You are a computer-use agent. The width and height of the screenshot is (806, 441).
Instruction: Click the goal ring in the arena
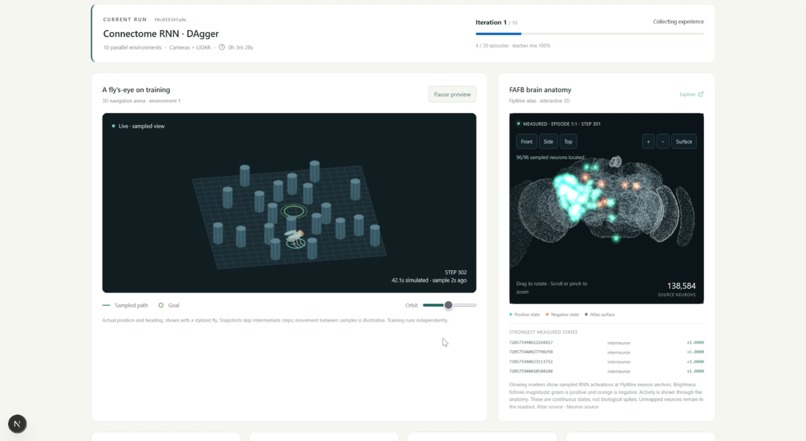tap(294, 211)
